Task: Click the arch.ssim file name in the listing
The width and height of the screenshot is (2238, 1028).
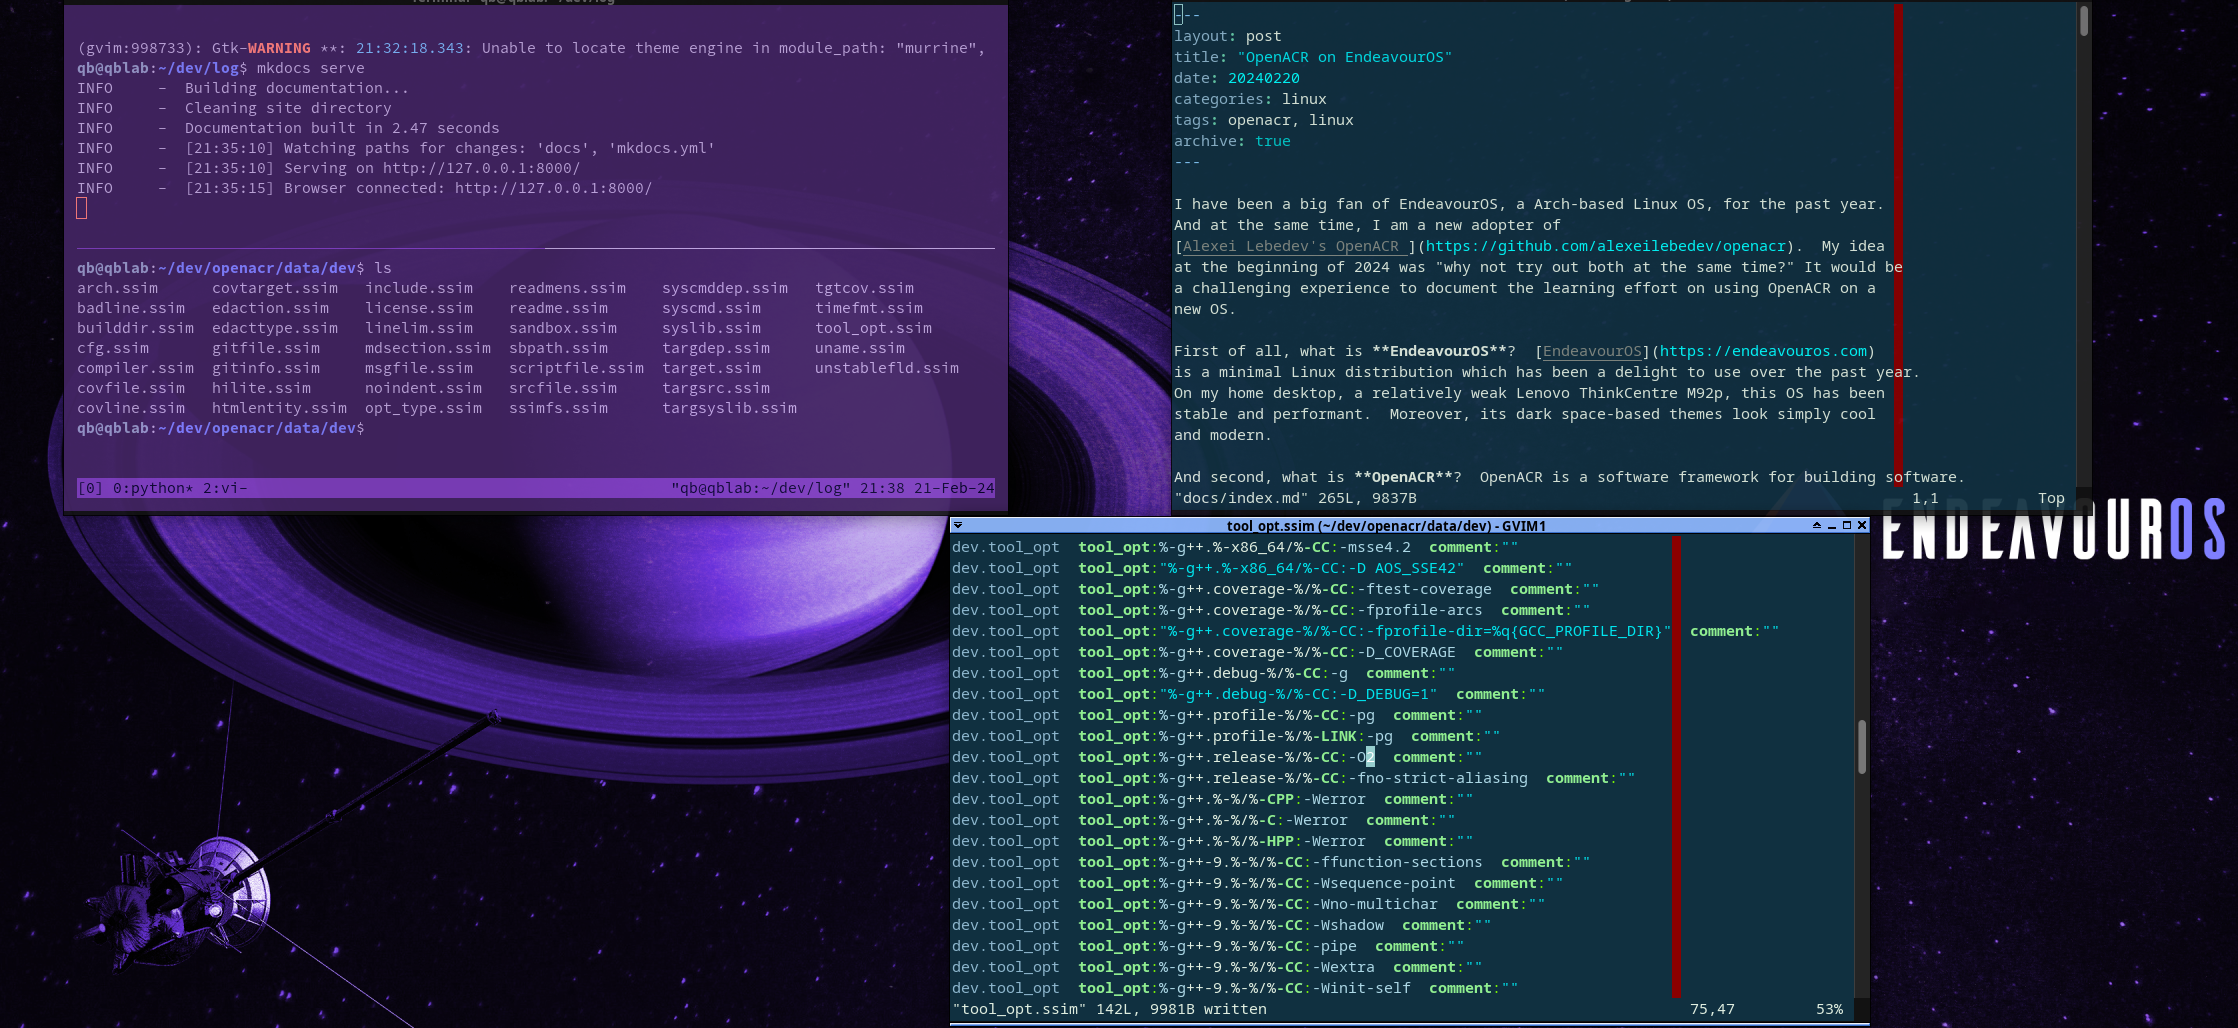Action: pos(117,288)
